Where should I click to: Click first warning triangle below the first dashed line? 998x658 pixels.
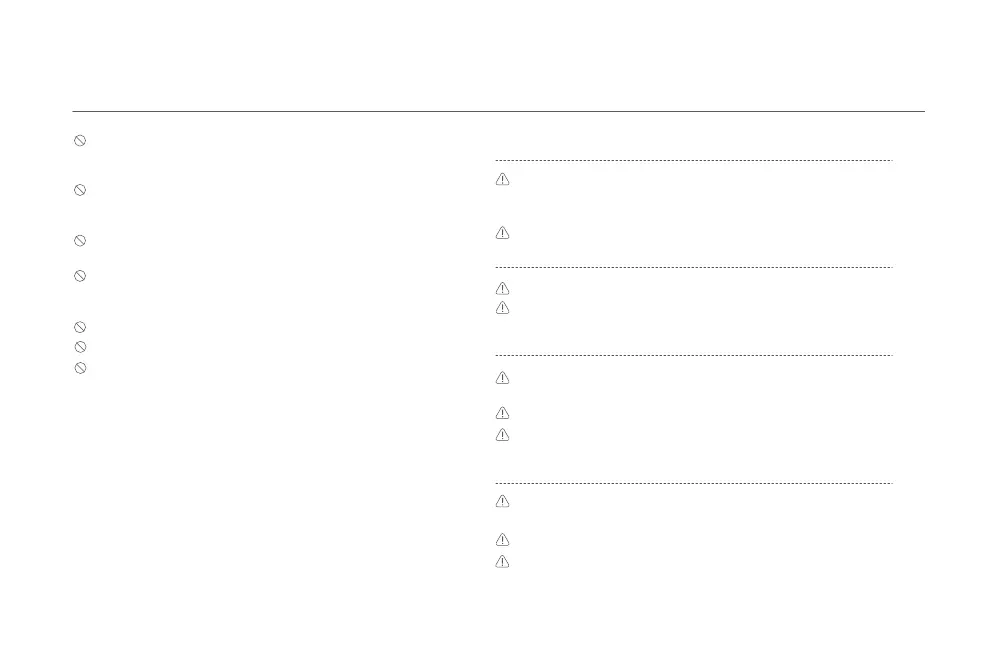502,179
